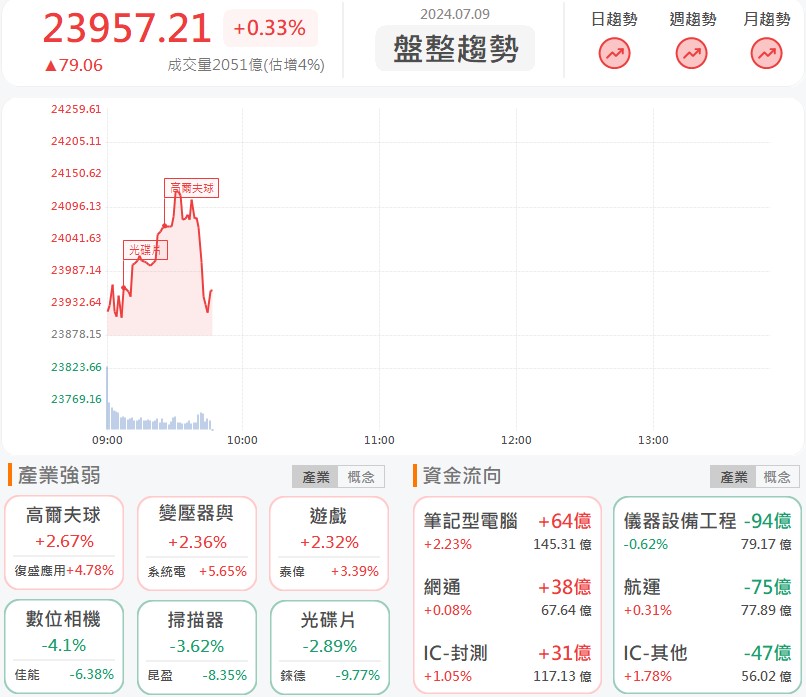Click the 日趨勢 label

coord(614,20)
